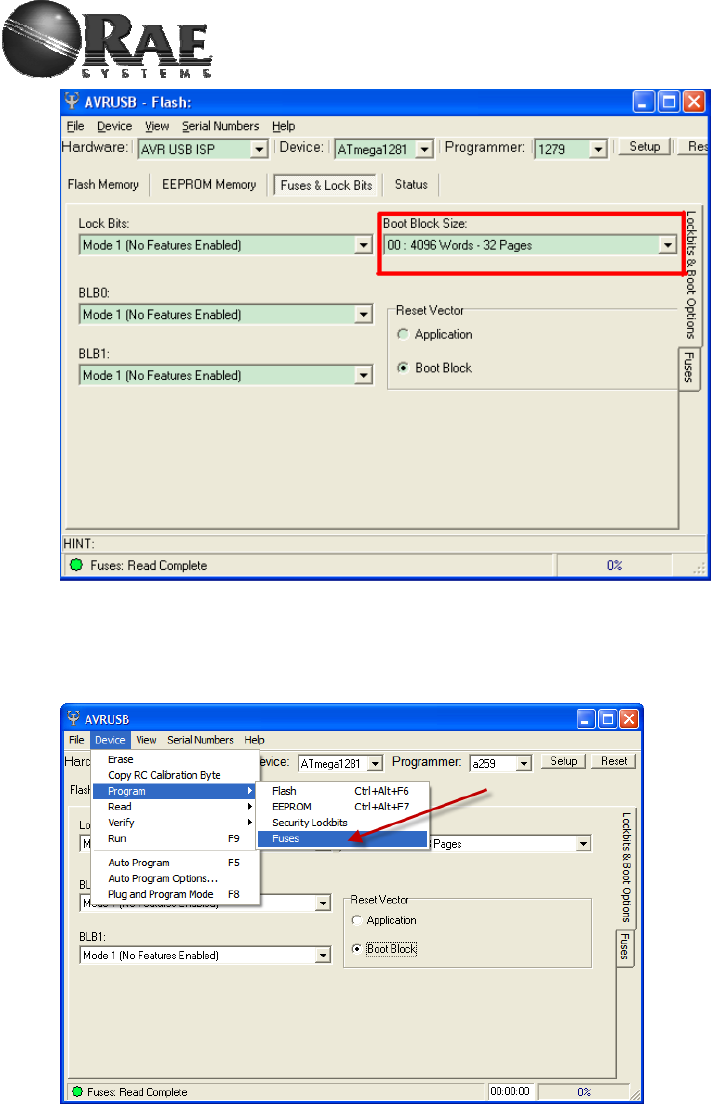Click title icon of lower AVRUSB window
The width and height of the screenshot is (711, 1104).
click(73, 718)
